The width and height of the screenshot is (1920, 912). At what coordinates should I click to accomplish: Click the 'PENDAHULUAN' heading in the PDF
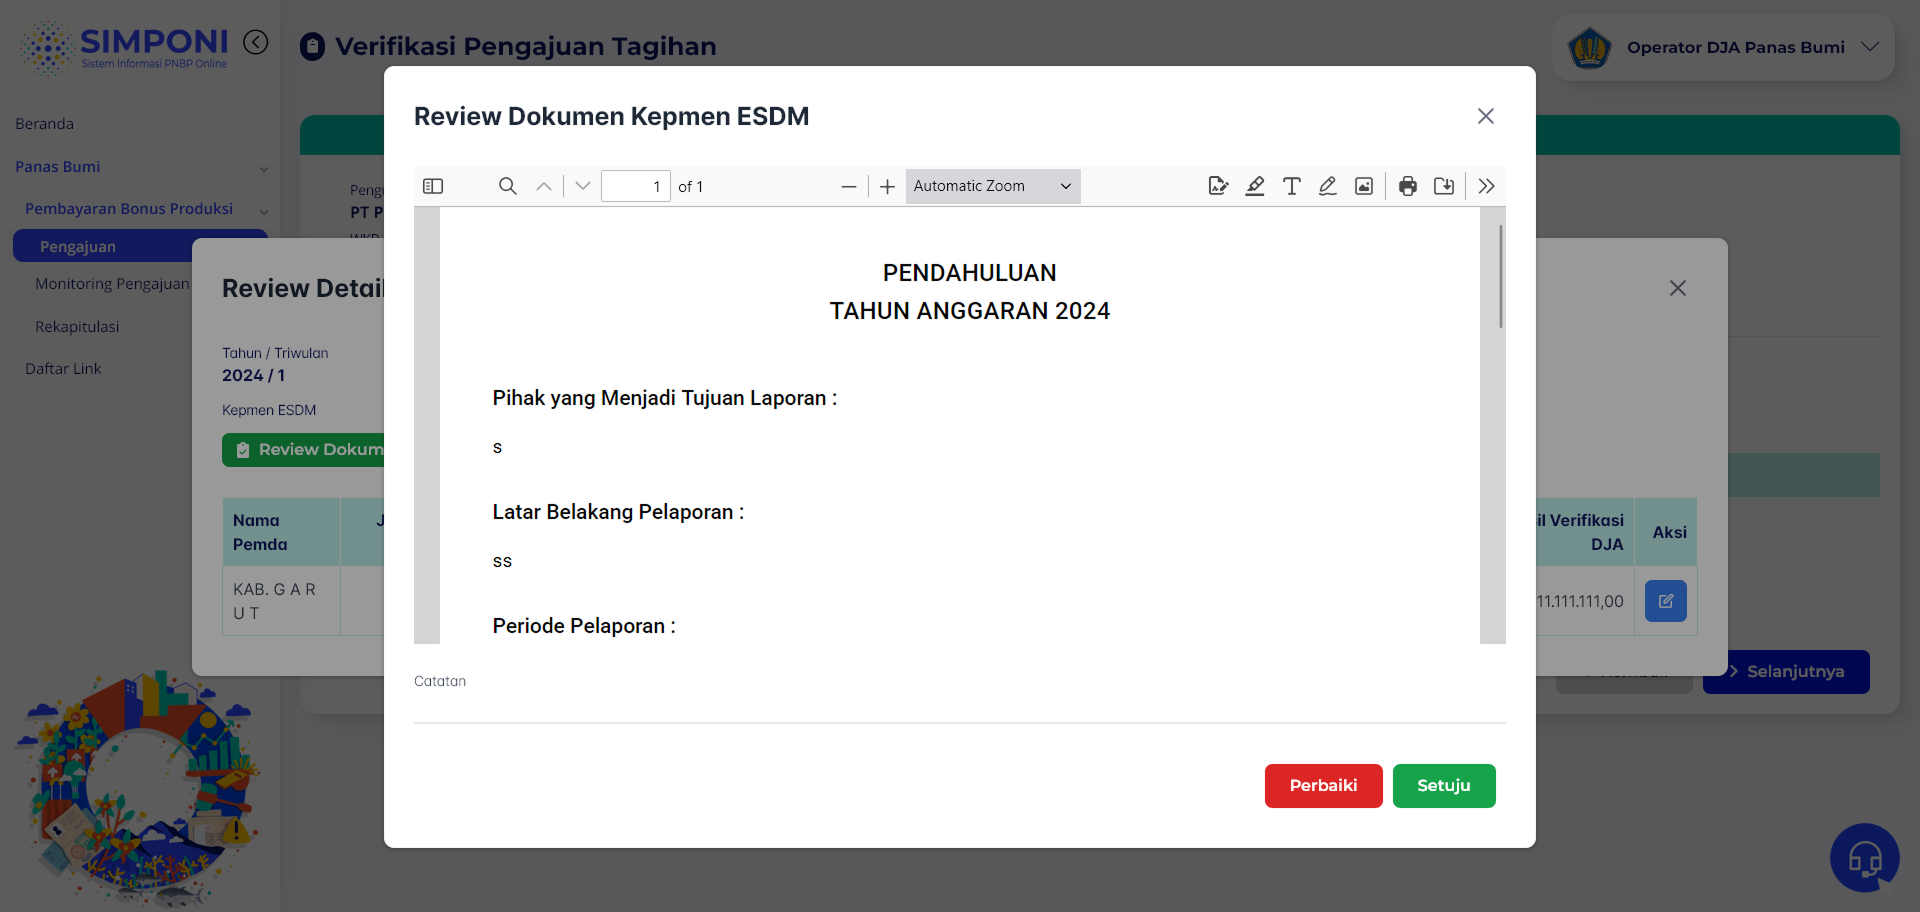click(x=969, y=273)
